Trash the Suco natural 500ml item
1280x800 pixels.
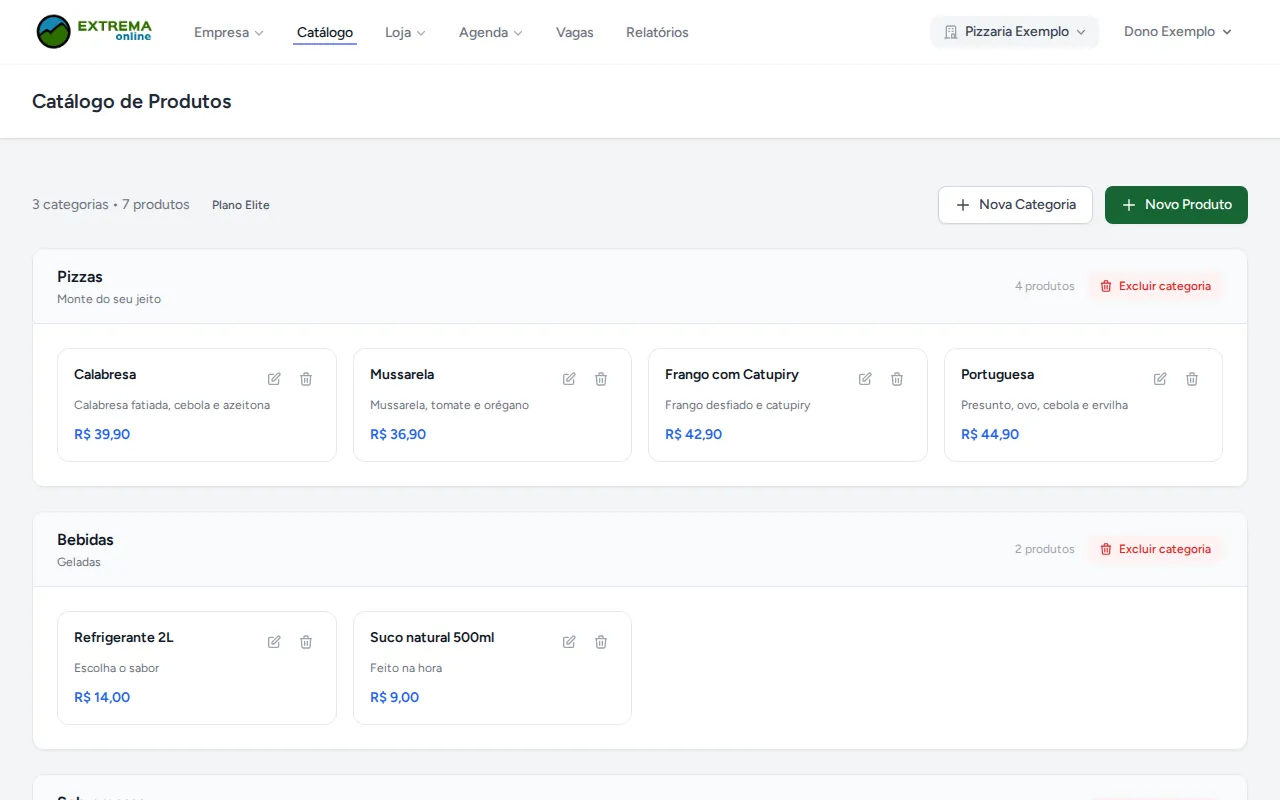pos(601,642)
